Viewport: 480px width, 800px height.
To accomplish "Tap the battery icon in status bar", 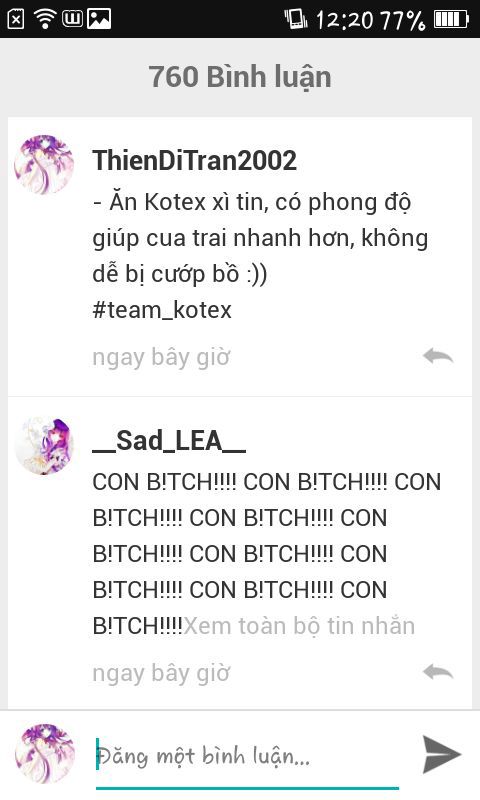I will pos(451,20).
